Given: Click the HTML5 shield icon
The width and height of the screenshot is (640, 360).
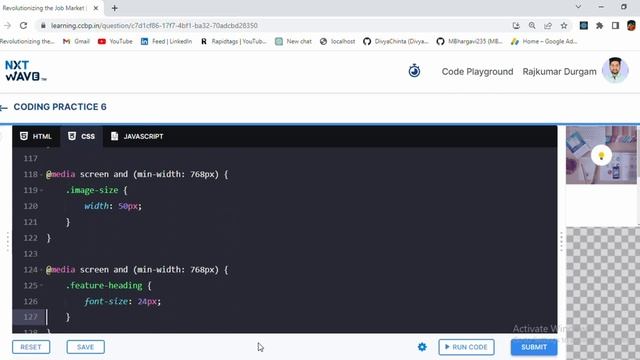Looking at the screenshot, I should [x=24, y=136].
